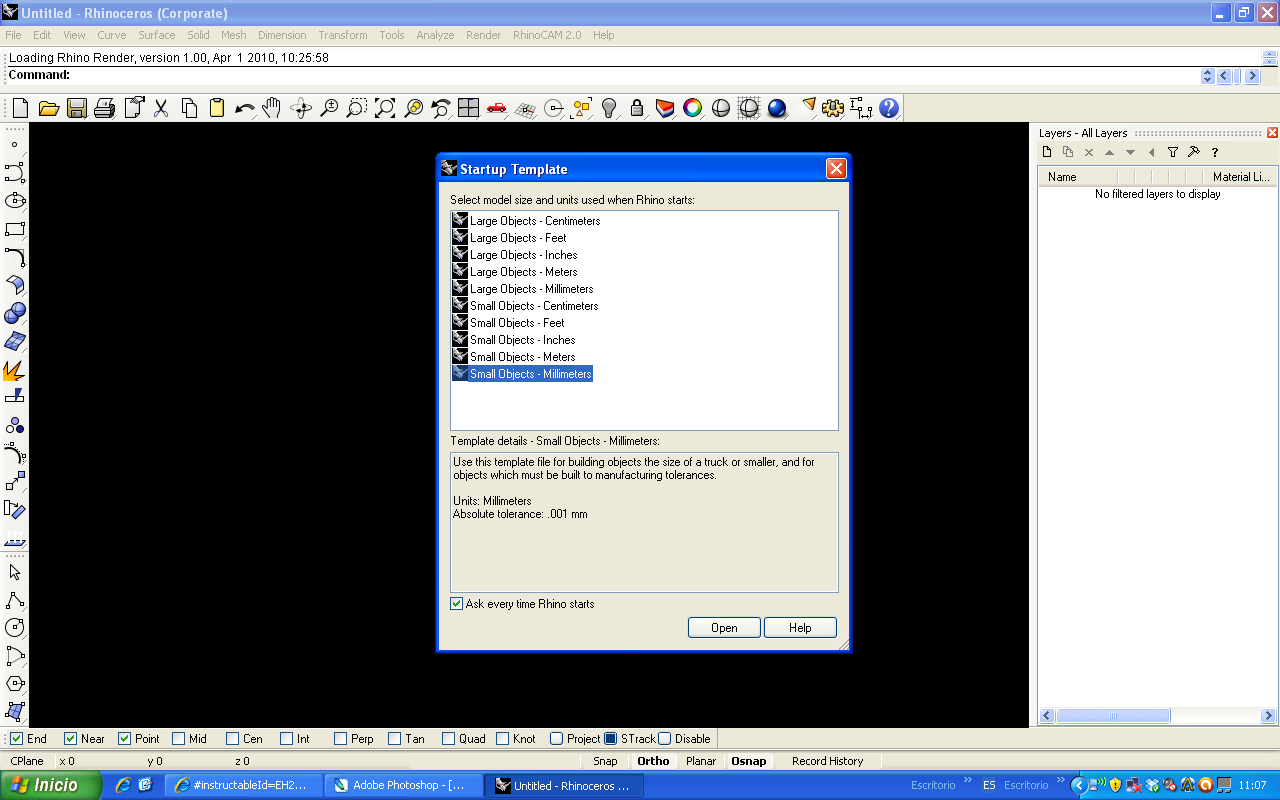Select the Polygon hexagon tool in sidebar
This screenshot has height=800, width=1280.
14,684
